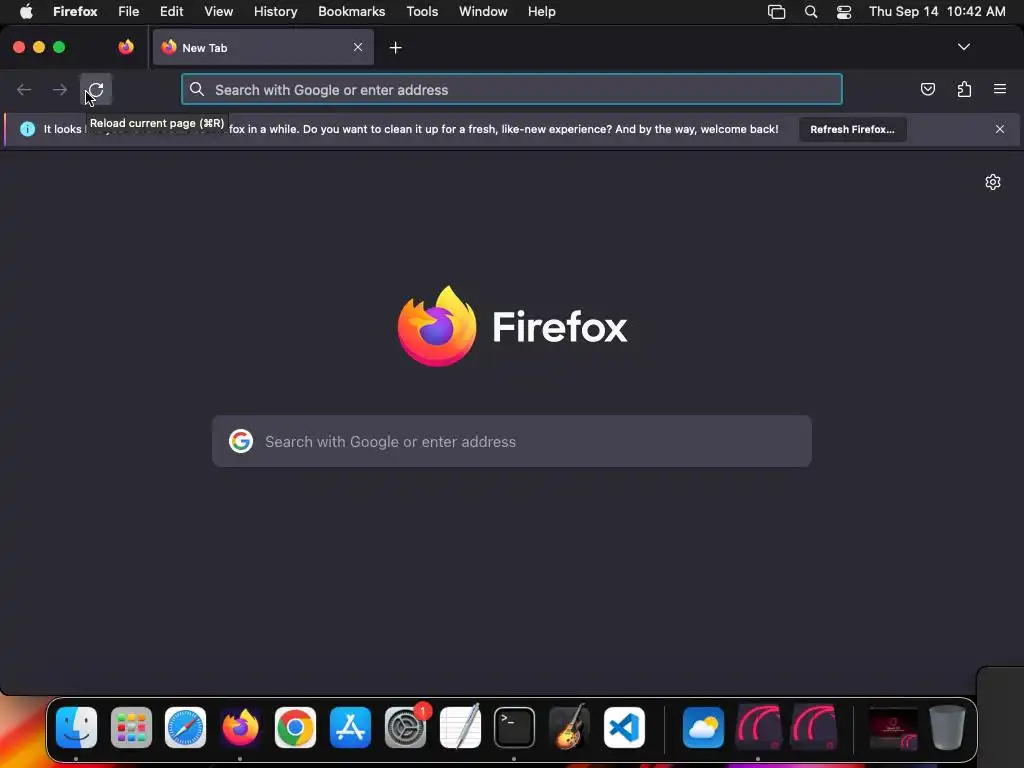Open the Trash in the Dock
1024x768 pixels.
[x=947, y=727]
